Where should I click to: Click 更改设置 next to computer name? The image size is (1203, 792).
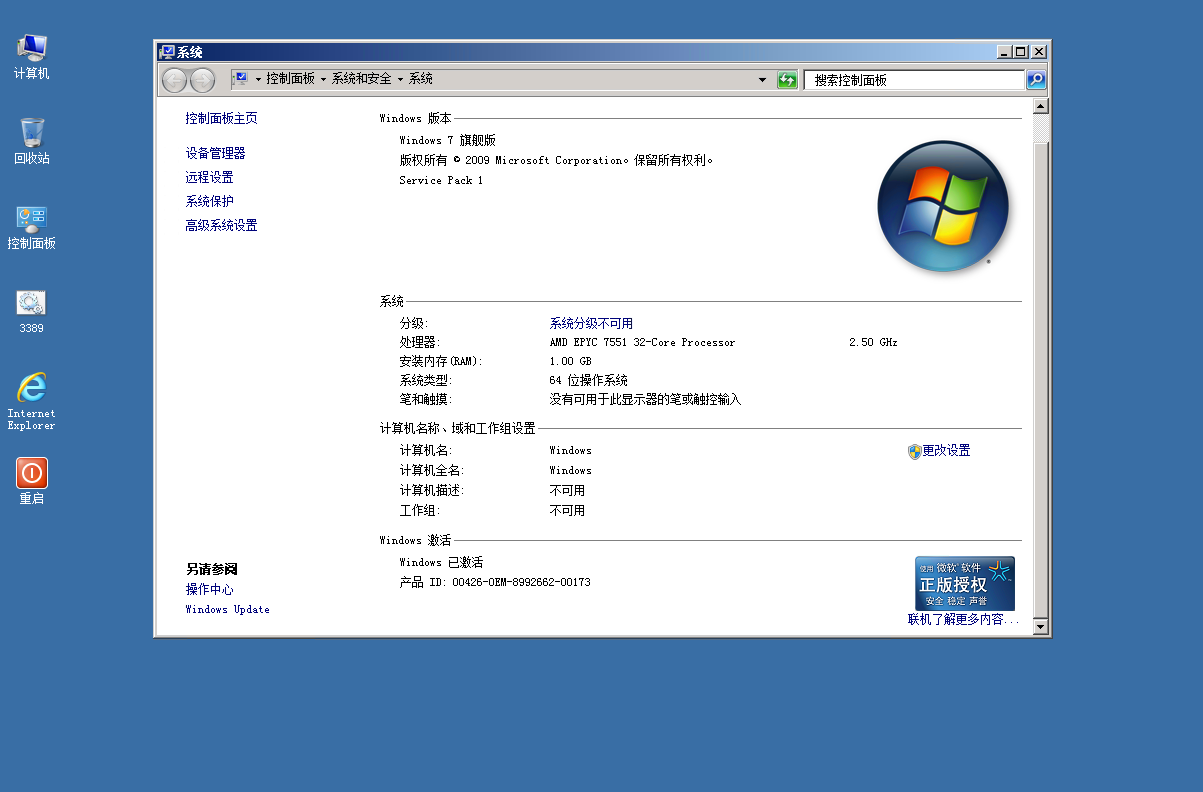tap(945, 451)
